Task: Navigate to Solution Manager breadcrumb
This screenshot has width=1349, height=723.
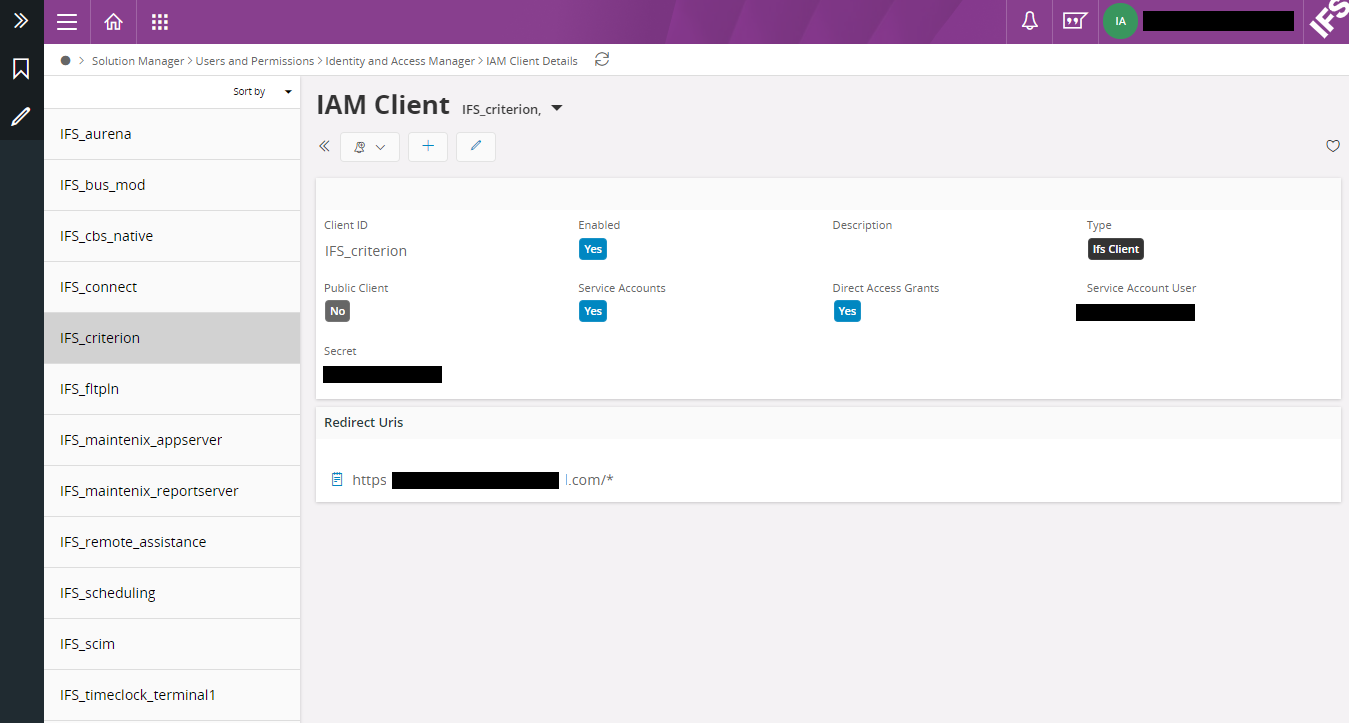Action: pyautogui.click(x=138, y=61)
